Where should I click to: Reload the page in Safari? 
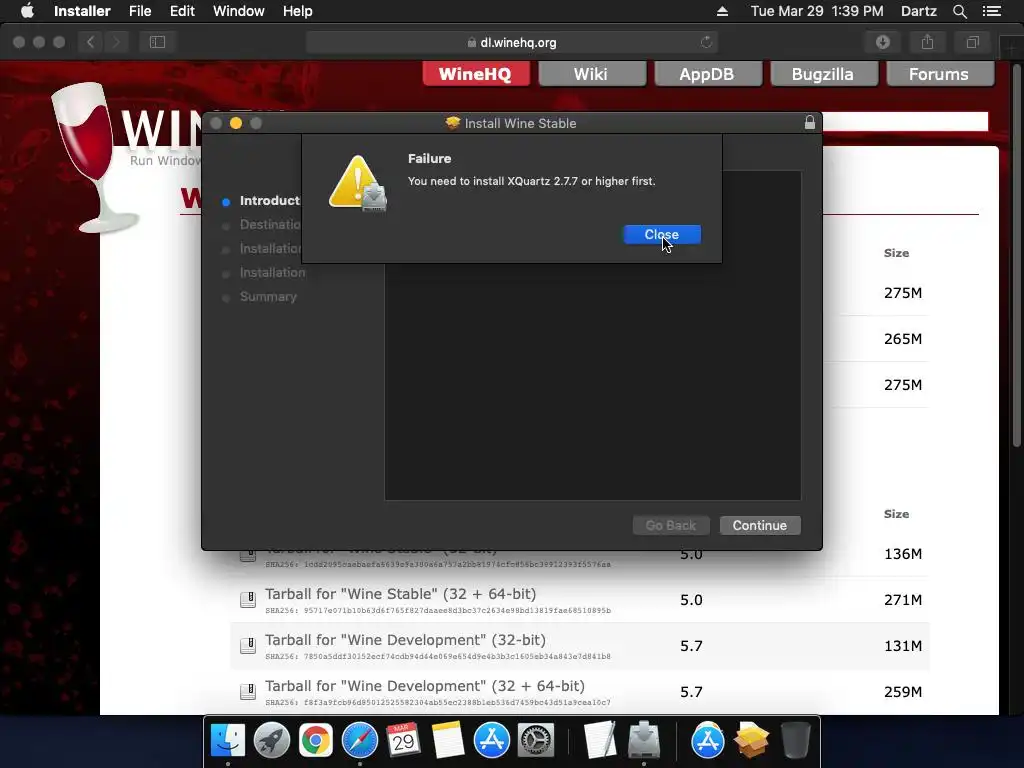[706, 42]
